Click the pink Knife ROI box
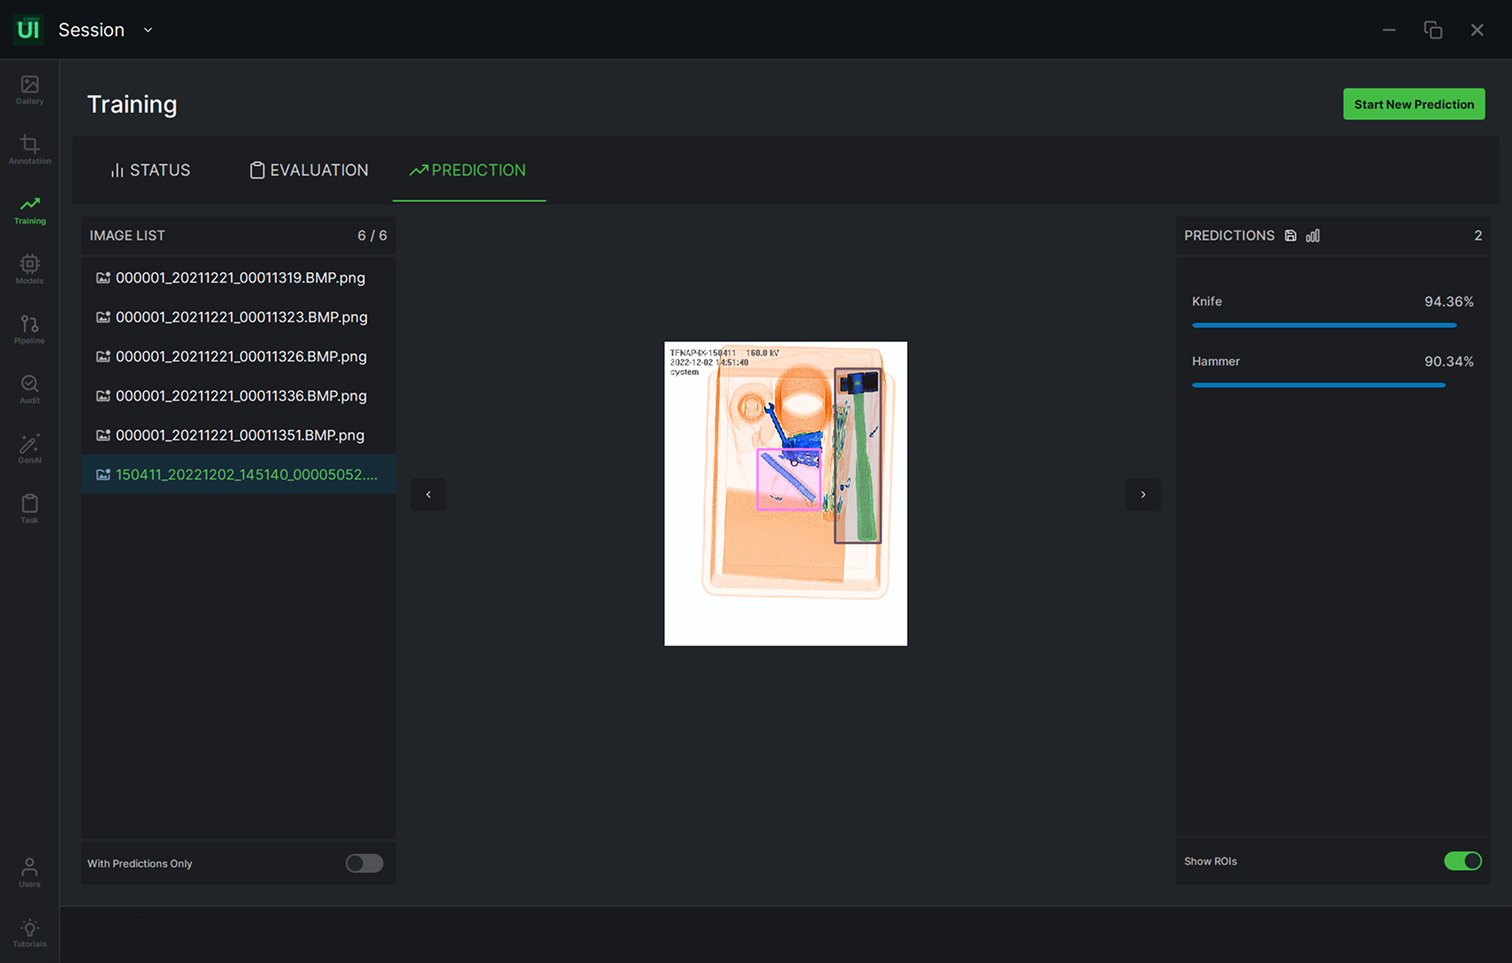1512x963 pixels. click(x=789, y=480)
